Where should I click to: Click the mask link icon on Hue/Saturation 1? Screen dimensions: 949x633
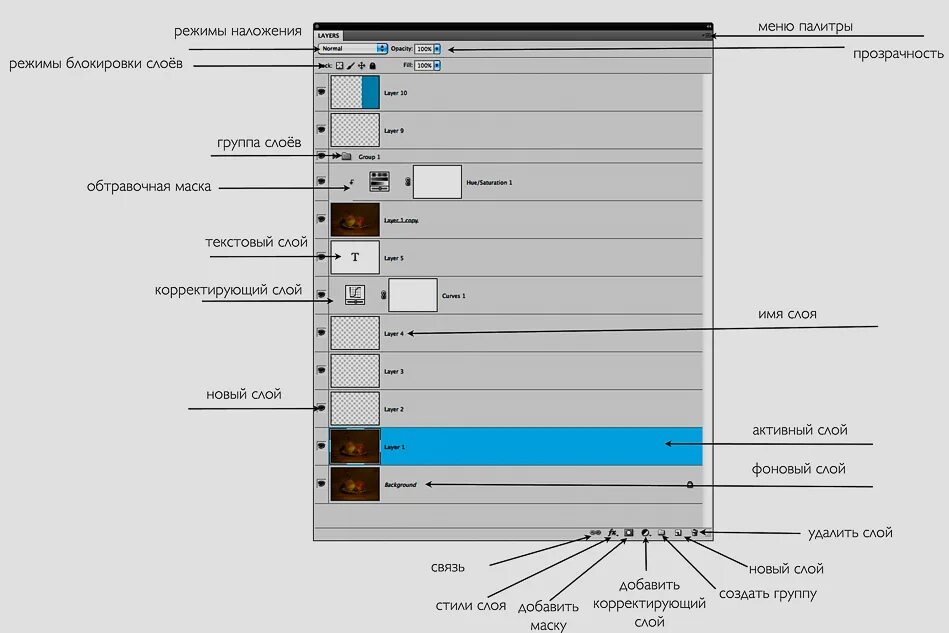(x=408, y=182)
